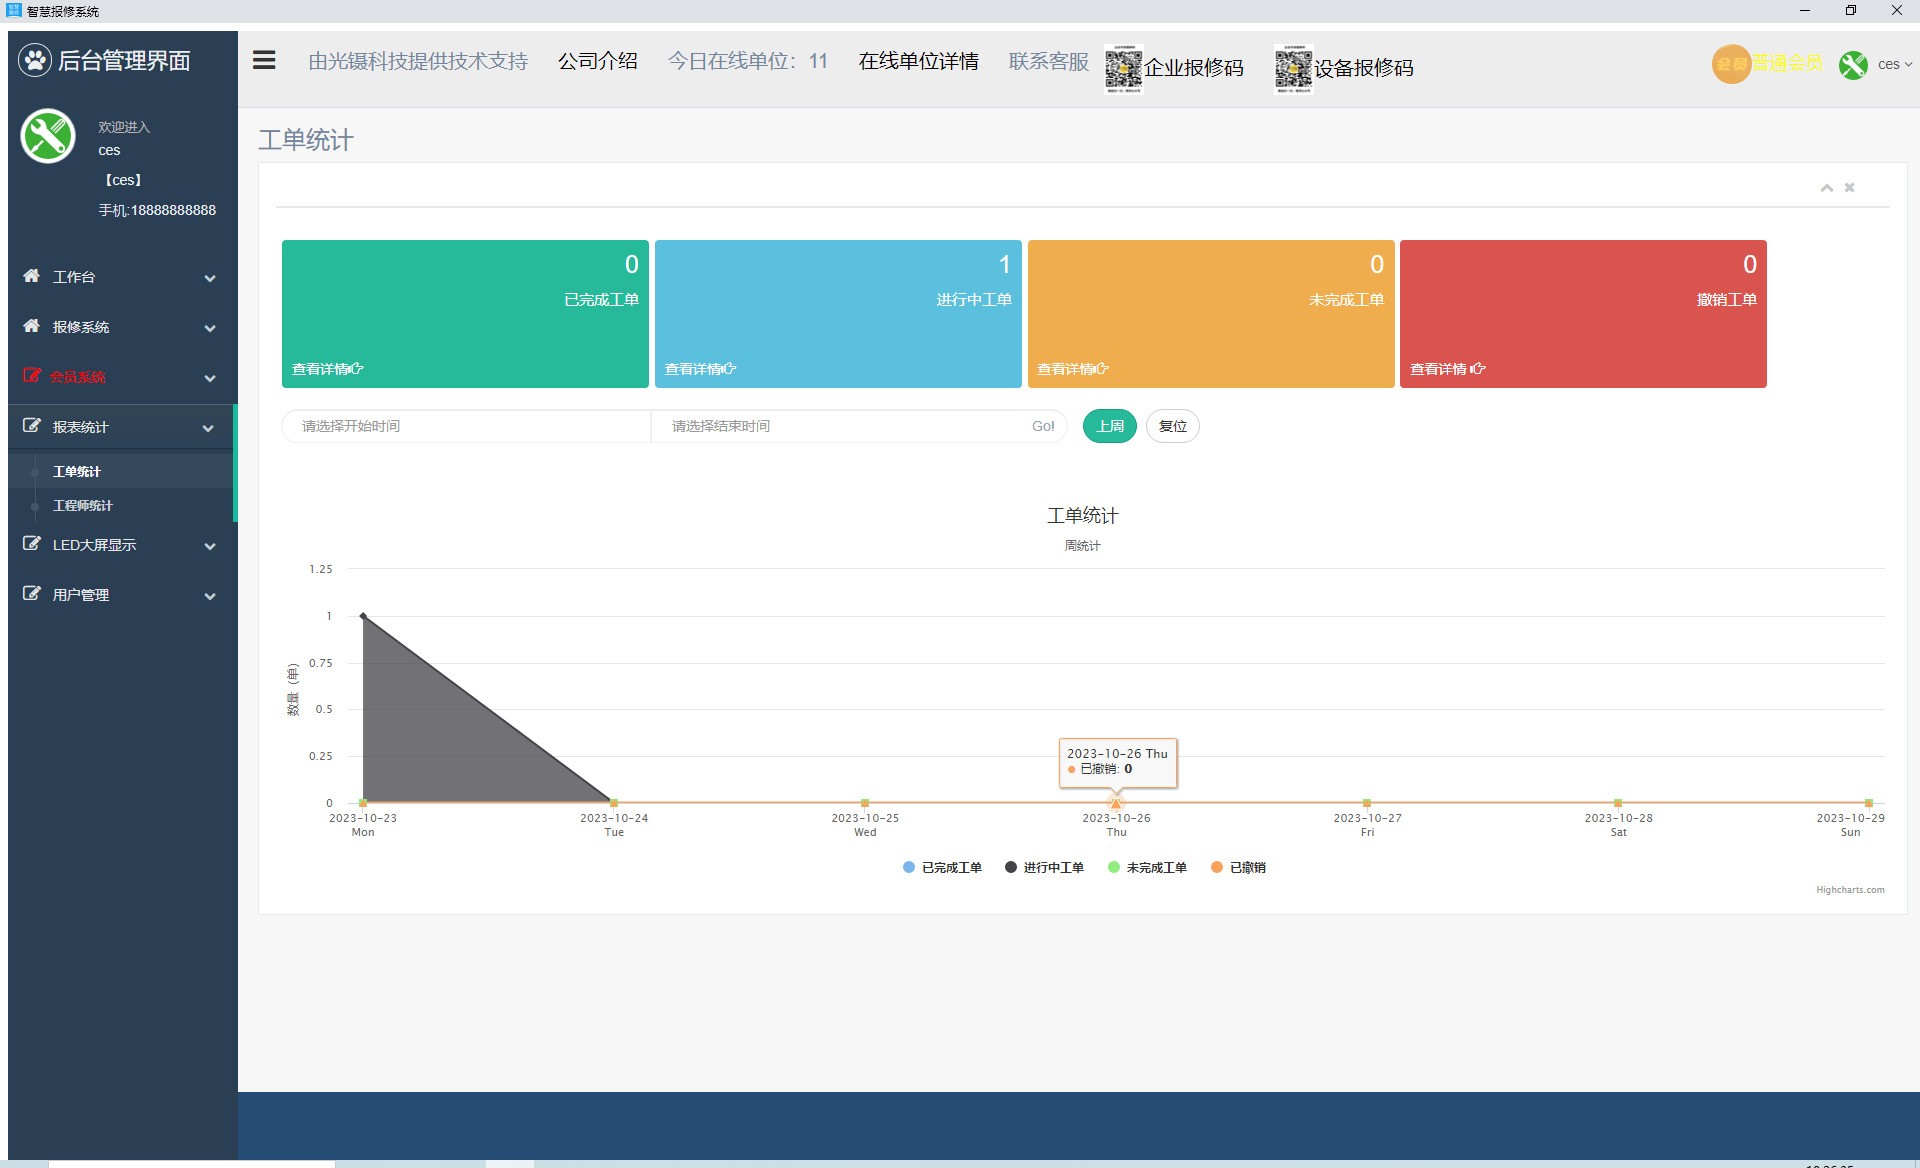Collapse the panel with the up chevron
The image size is (1920, 1168).
[x=1826, y=188]
